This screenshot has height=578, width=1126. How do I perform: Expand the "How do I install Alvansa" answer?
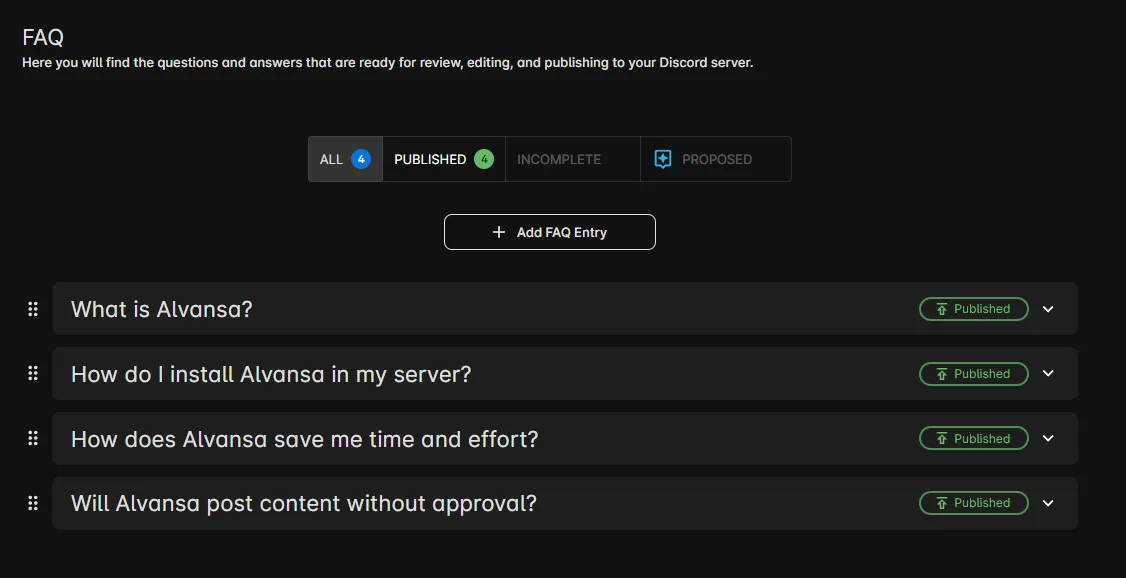1048,374
